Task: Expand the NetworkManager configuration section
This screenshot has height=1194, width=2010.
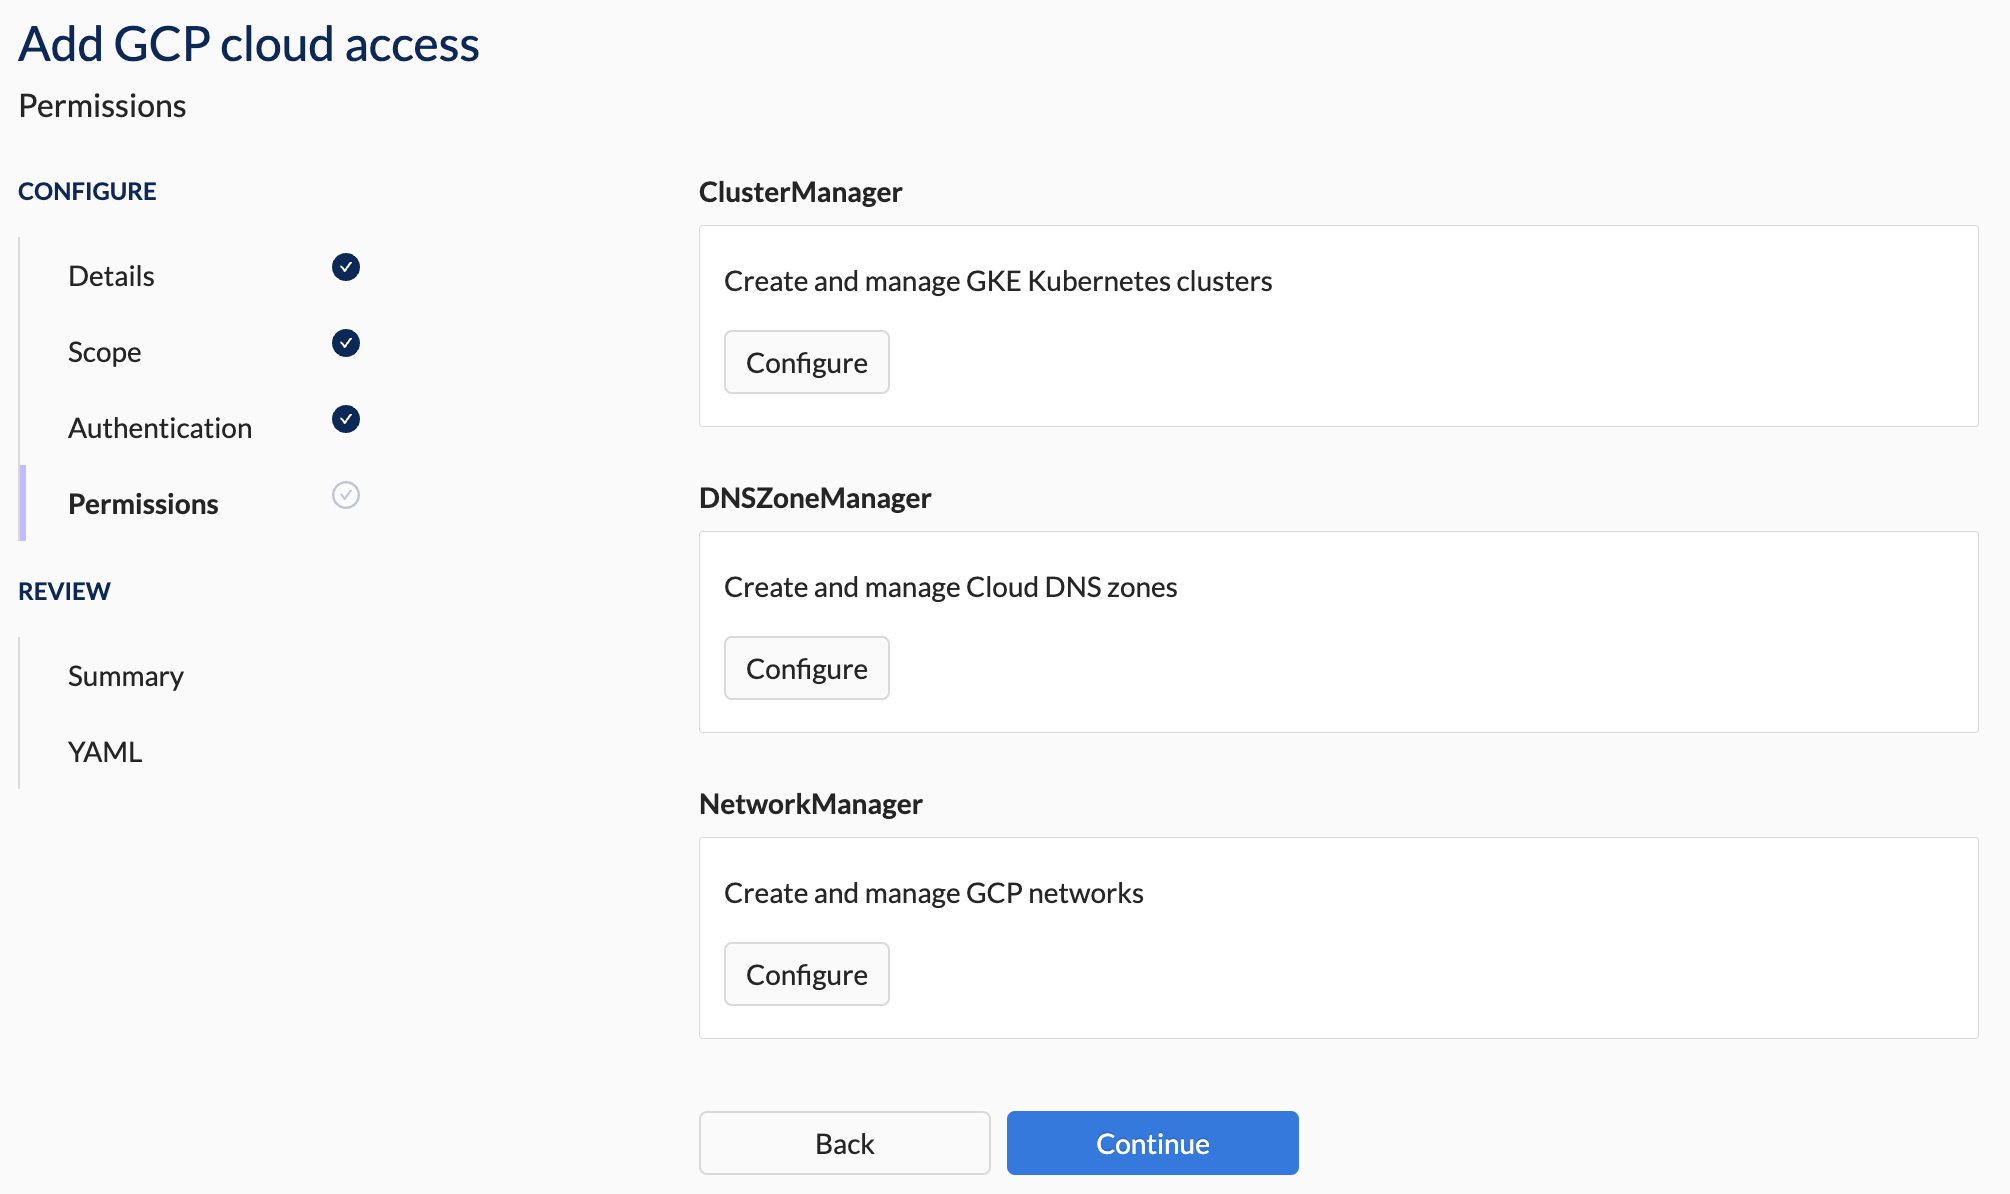Action: (805, 974)
